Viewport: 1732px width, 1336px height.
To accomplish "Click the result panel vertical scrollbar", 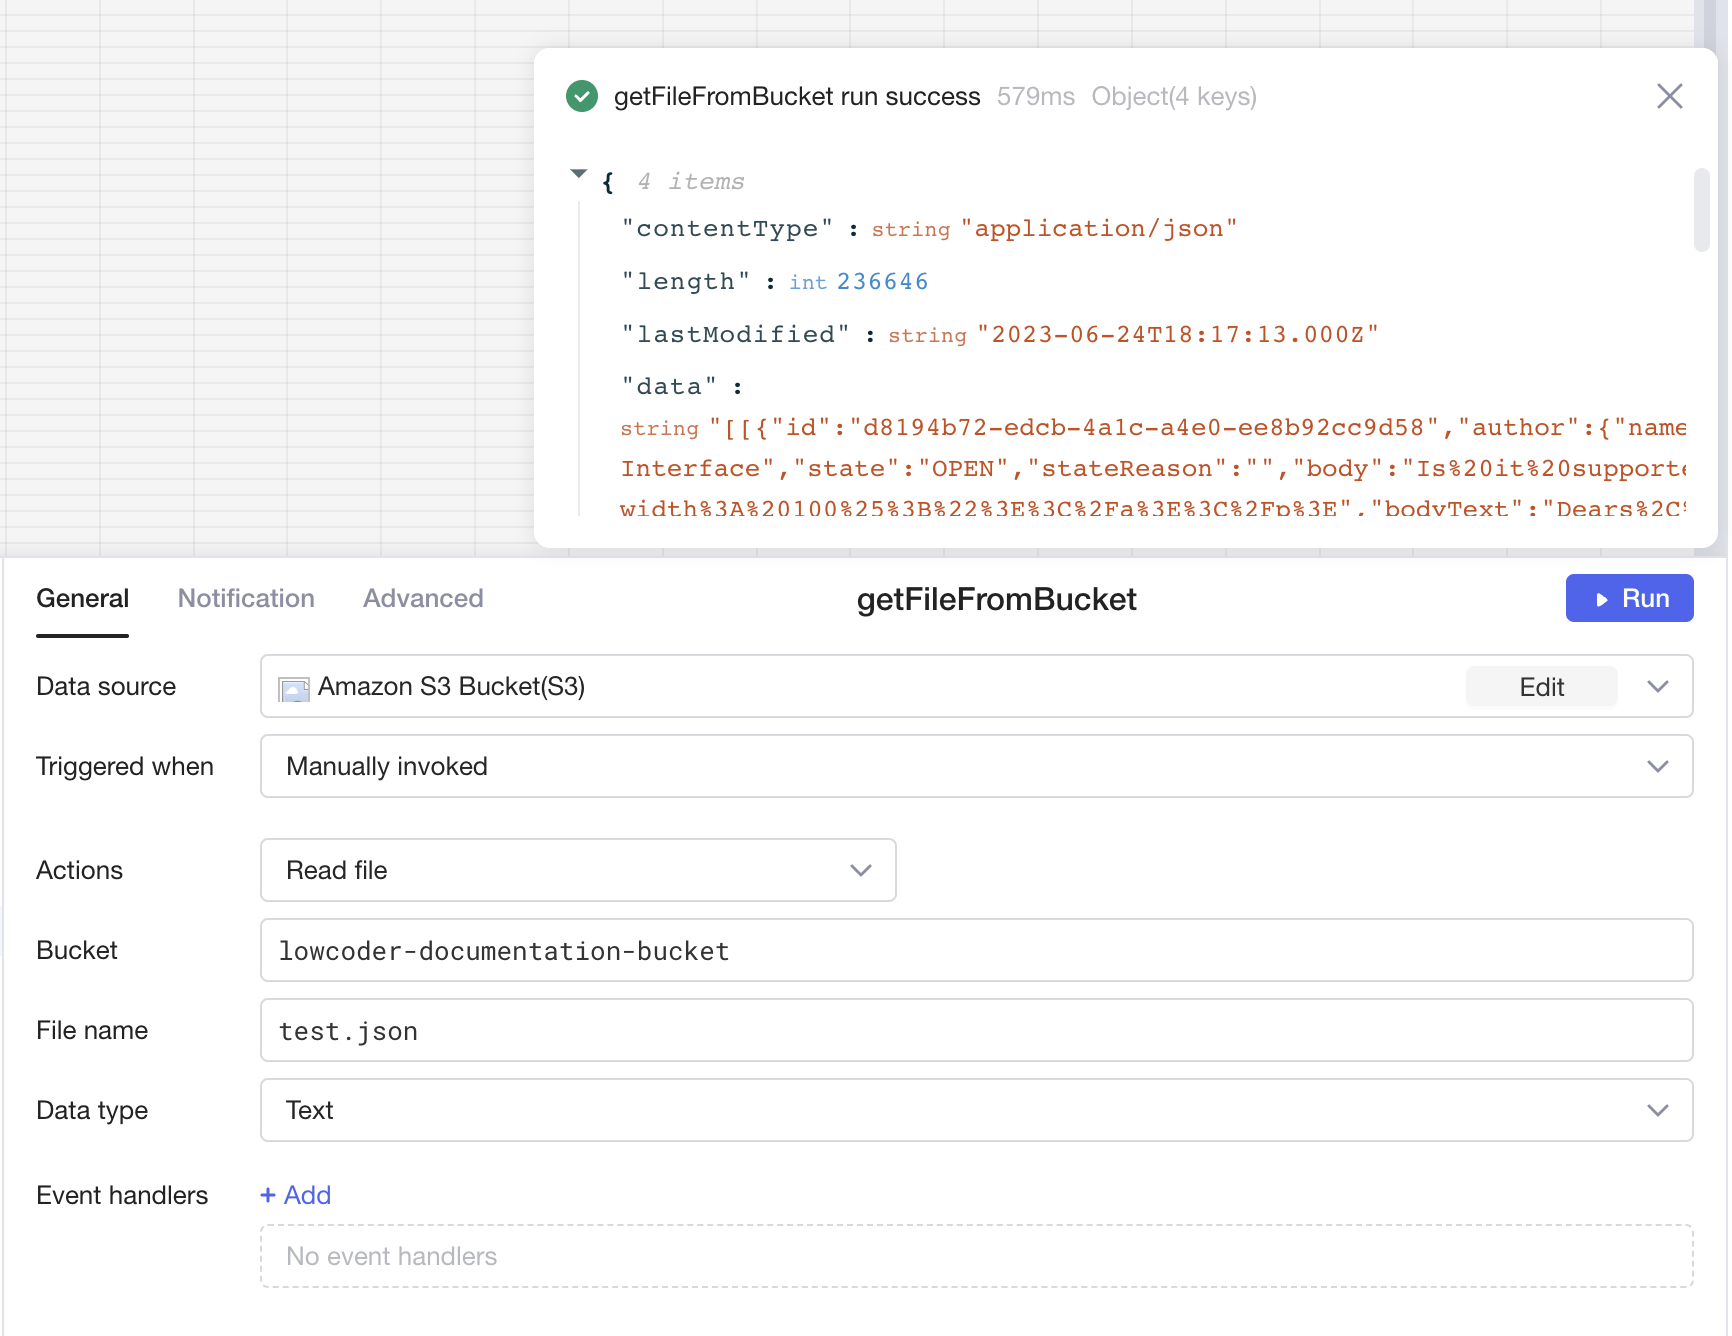I will point(1700,210).
